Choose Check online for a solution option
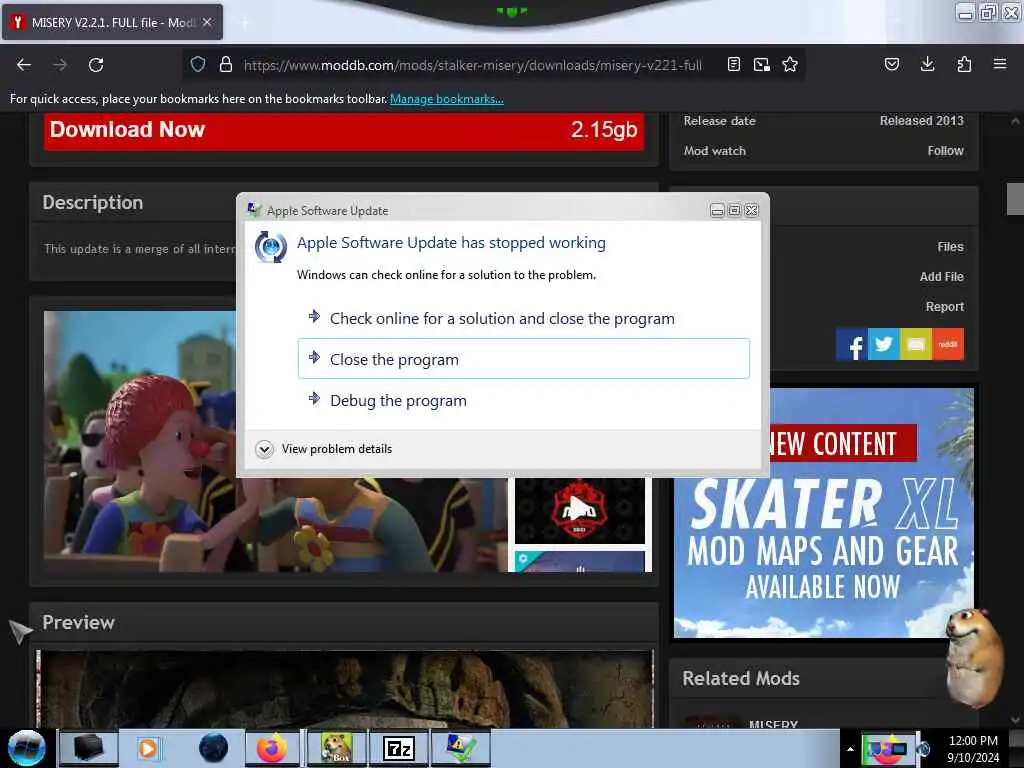The width and height of the screenshot is (1024, 768). pyautogui.click(x=524, y=319)
